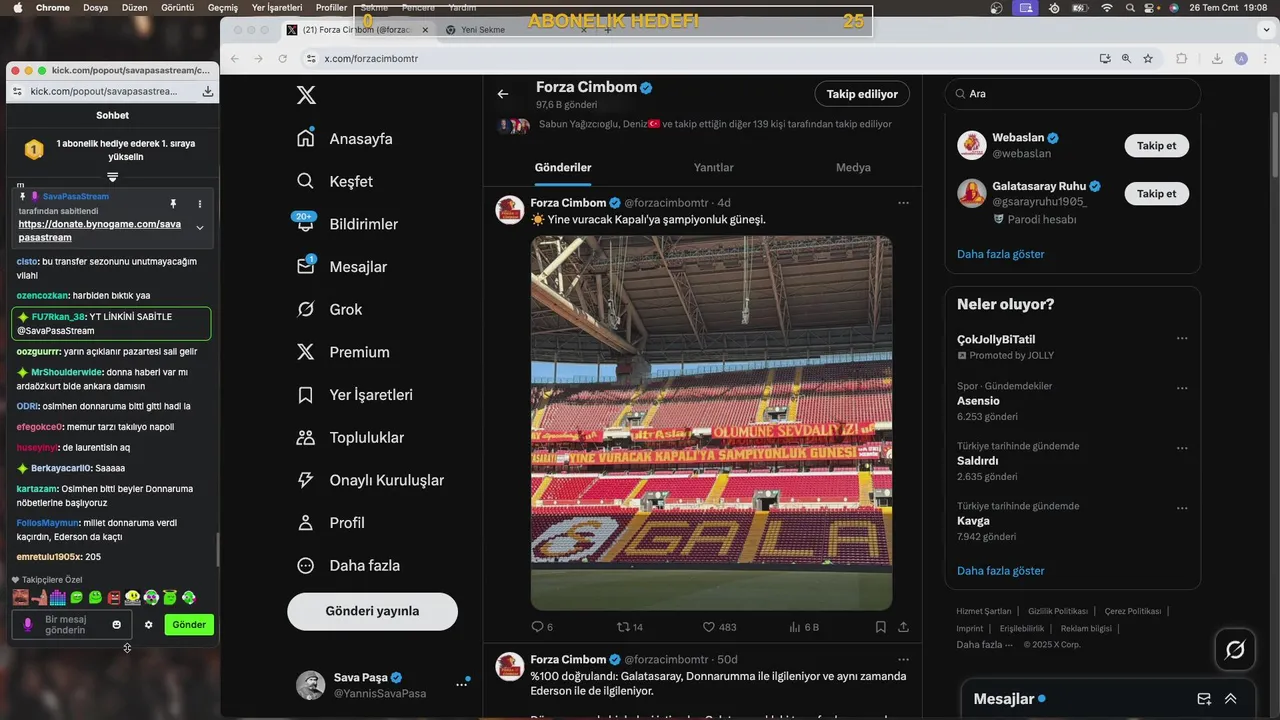Open Mesajlar in the X sidebar
Screen dimensions: 1280x720
click(342, 267)
